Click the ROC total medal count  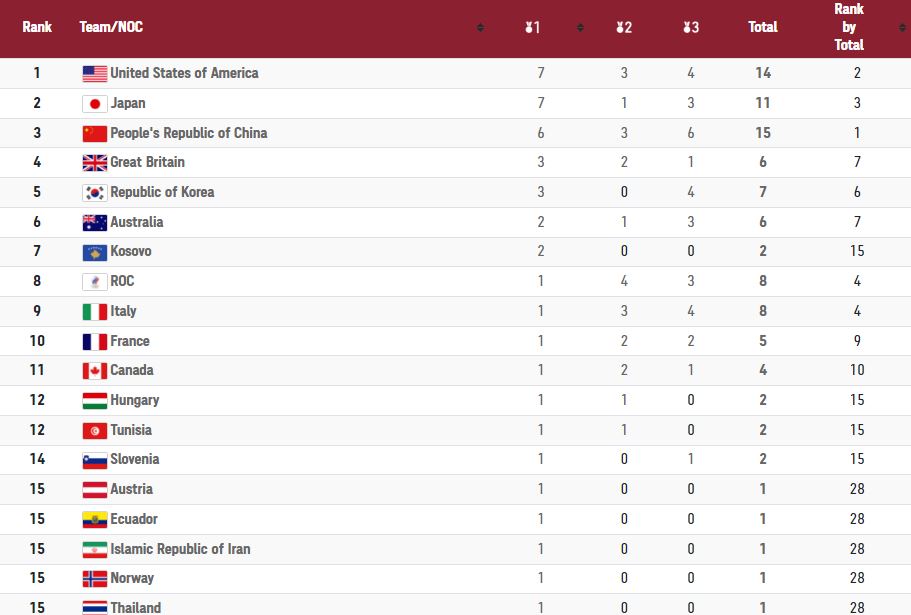(763, 281)
